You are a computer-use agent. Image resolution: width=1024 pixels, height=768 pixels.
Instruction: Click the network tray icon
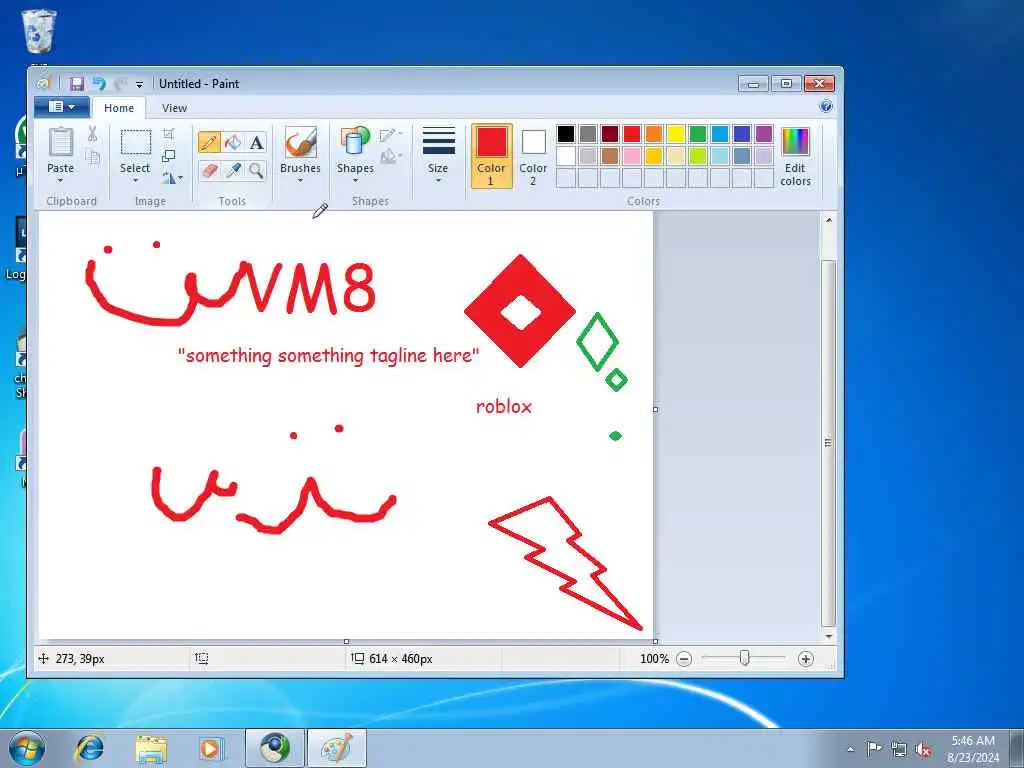(x=899, y=749)
